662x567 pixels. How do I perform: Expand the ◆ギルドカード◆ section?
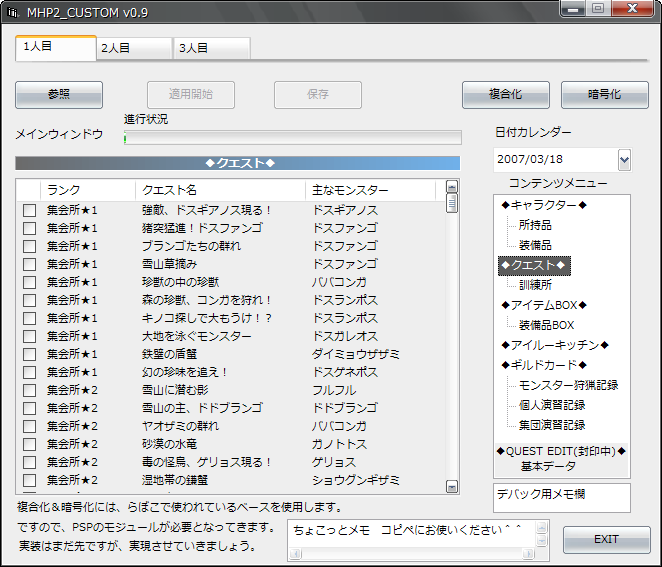tap(548, 365)
